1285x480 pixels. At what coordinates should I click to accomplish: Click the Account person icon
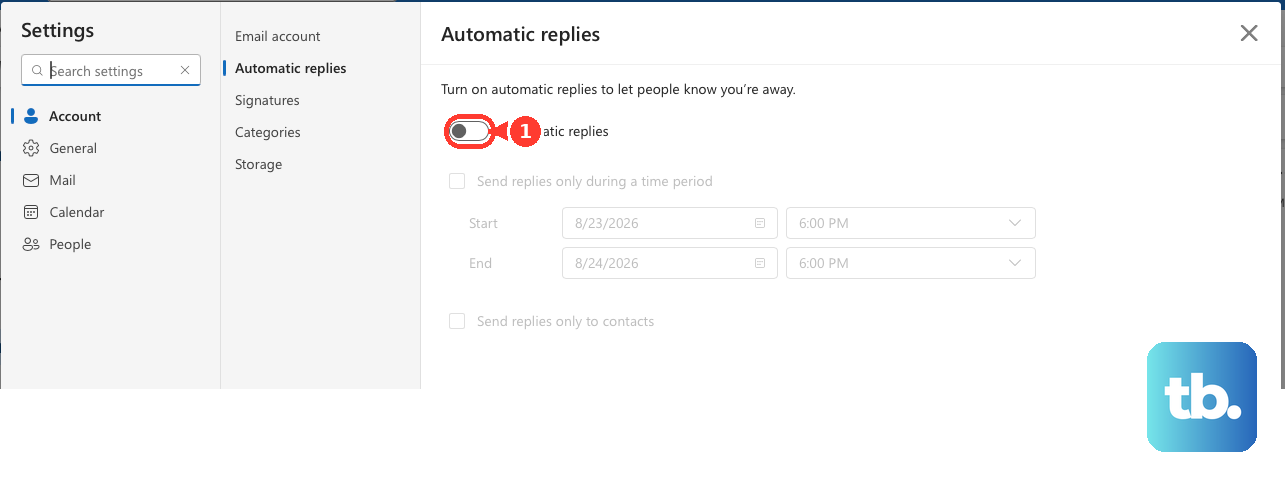(31, 116)
